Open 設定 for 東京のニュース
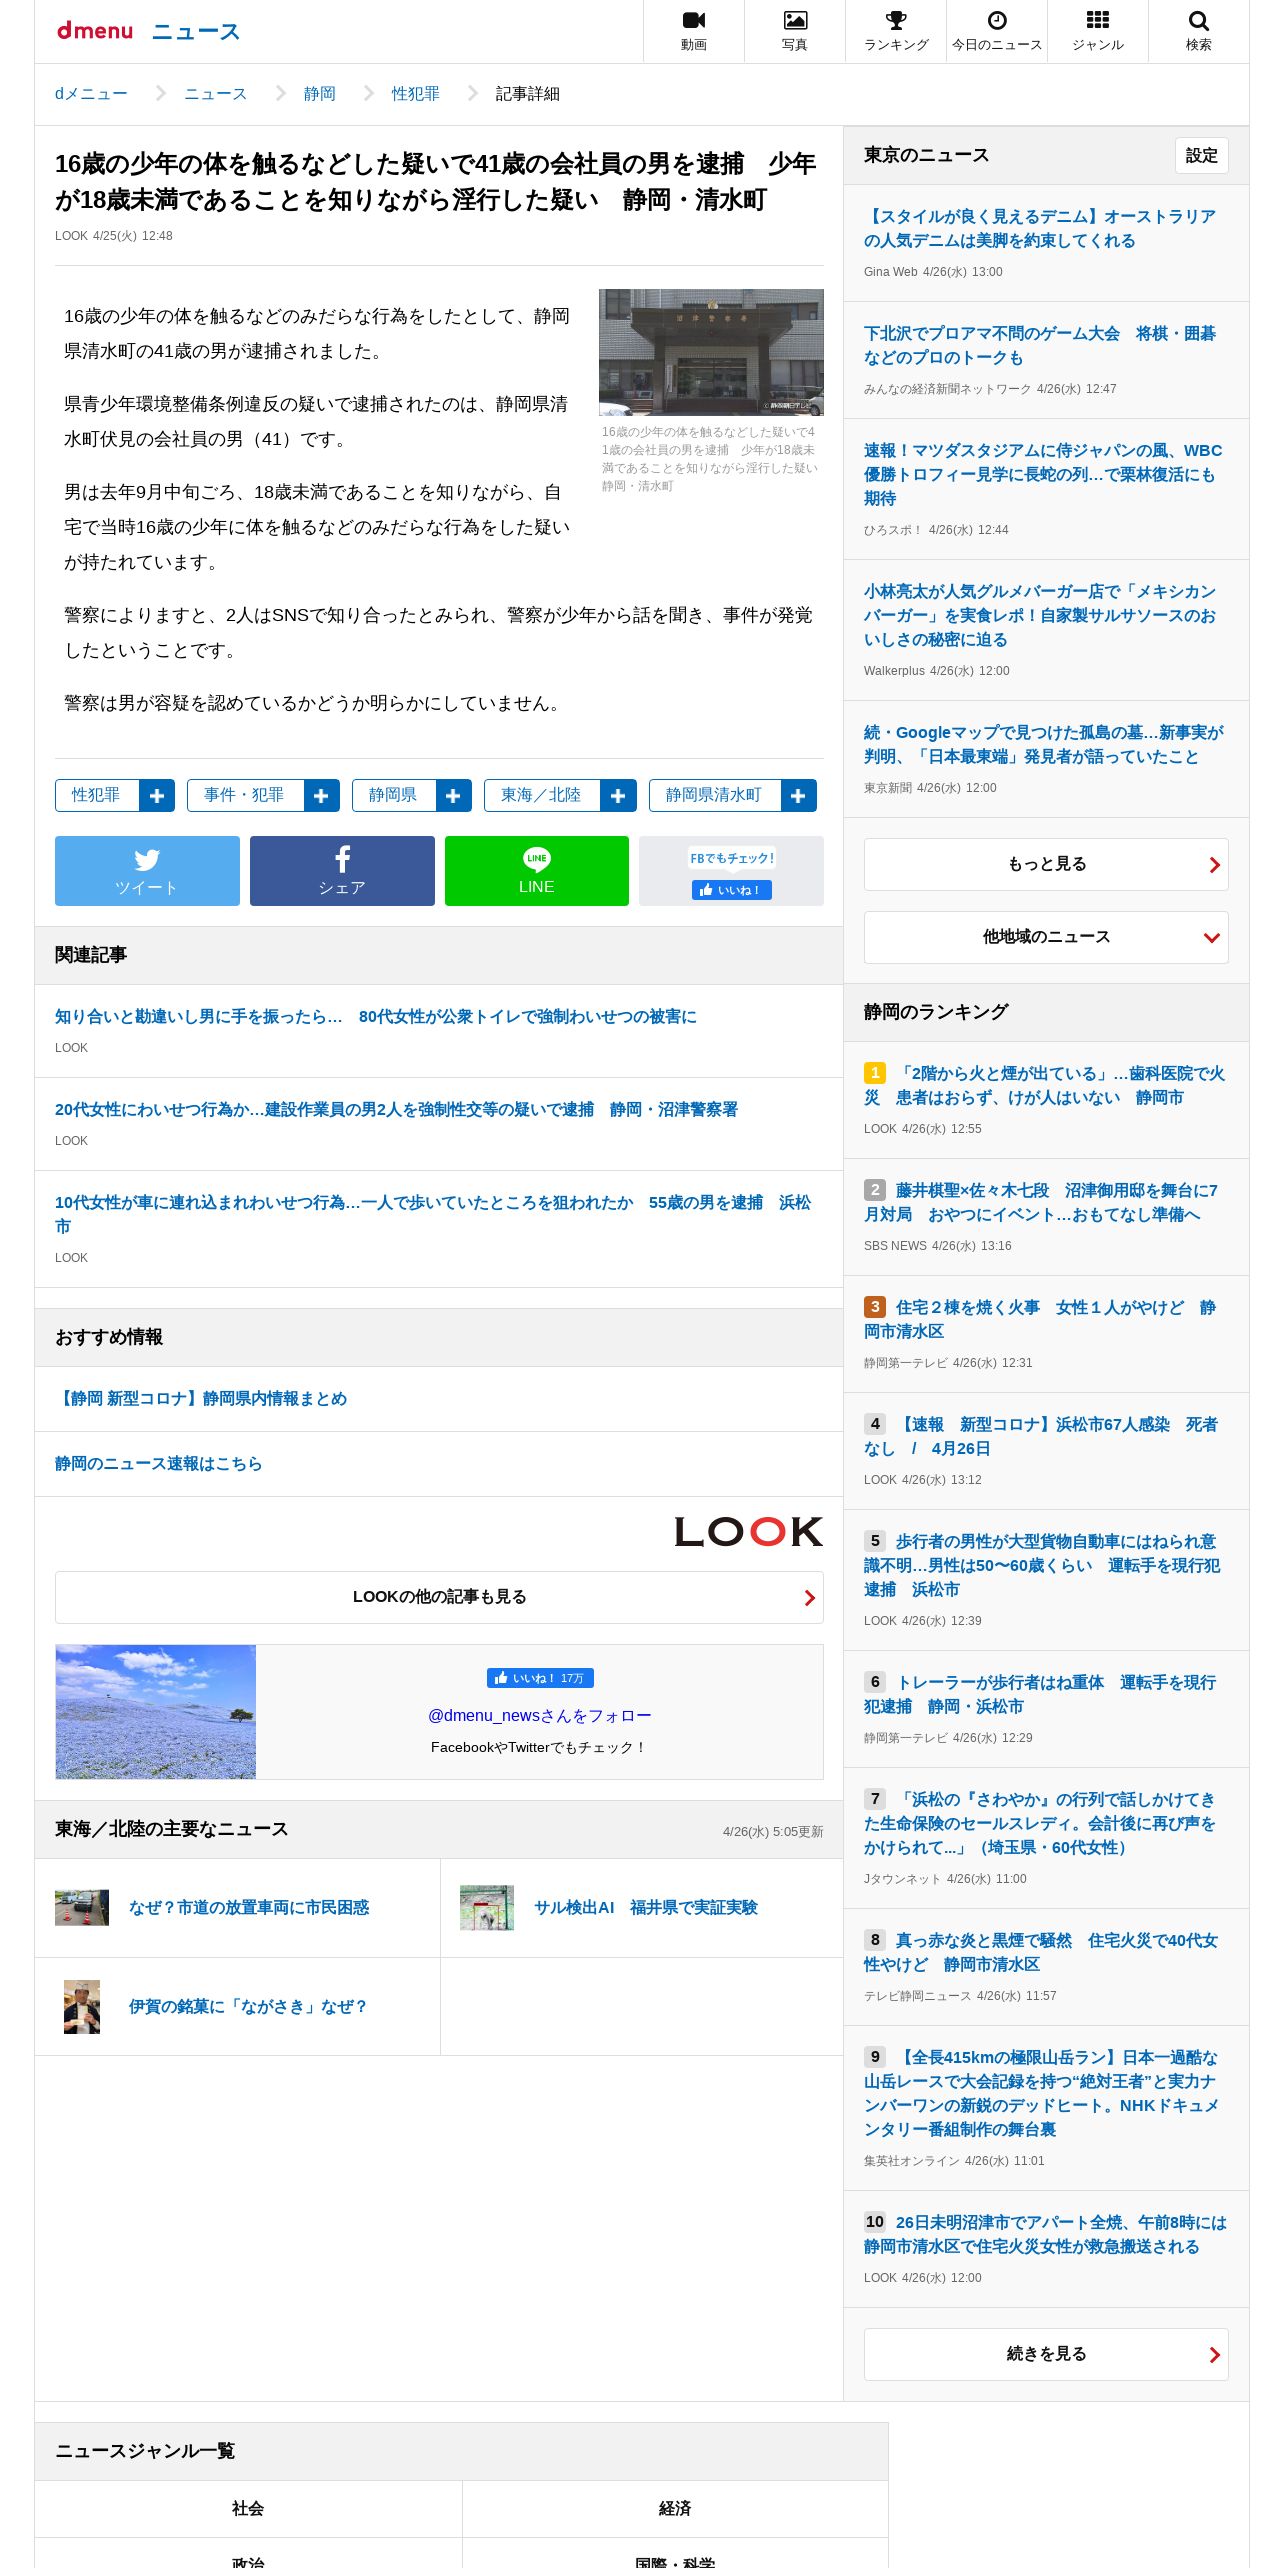Screen dimensions: 1284x2568 [1202, 156]
